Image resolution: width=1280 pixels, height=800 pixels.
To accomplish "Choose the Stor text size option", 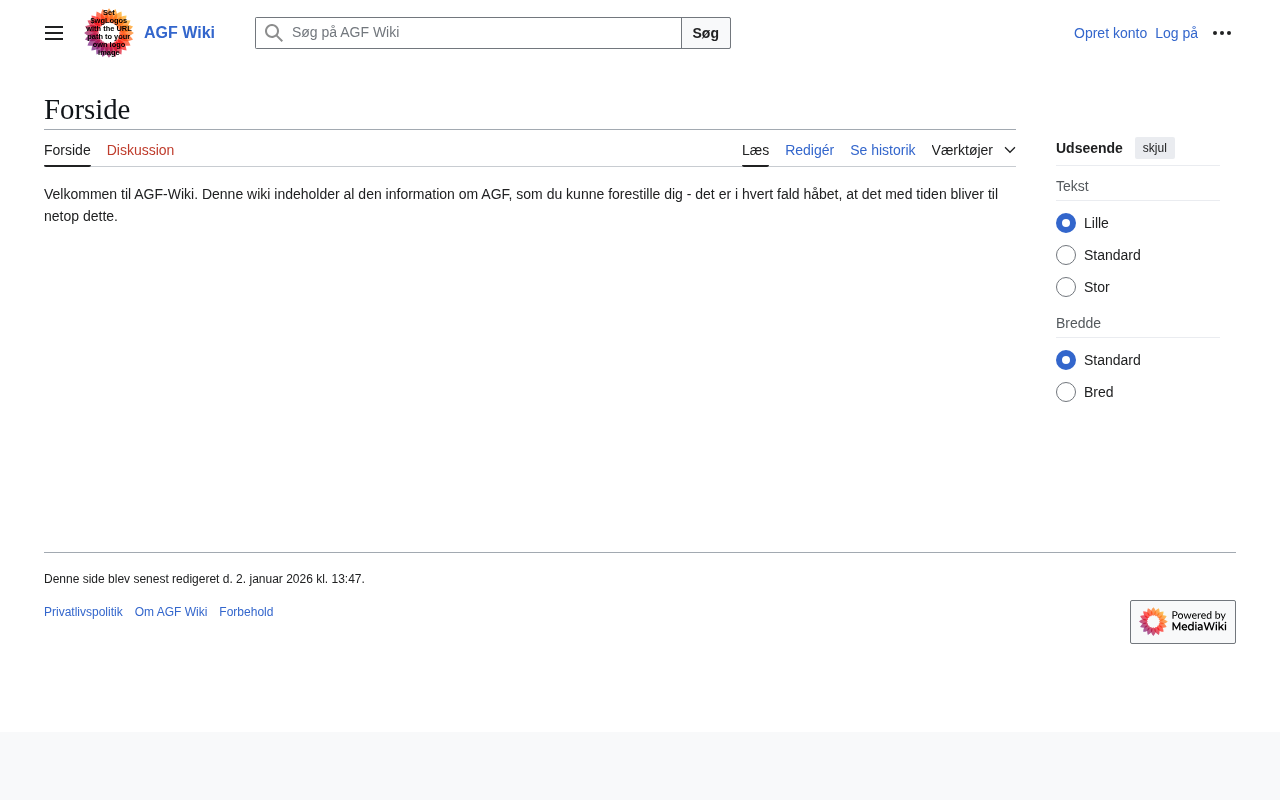I will coord(1066,287).
